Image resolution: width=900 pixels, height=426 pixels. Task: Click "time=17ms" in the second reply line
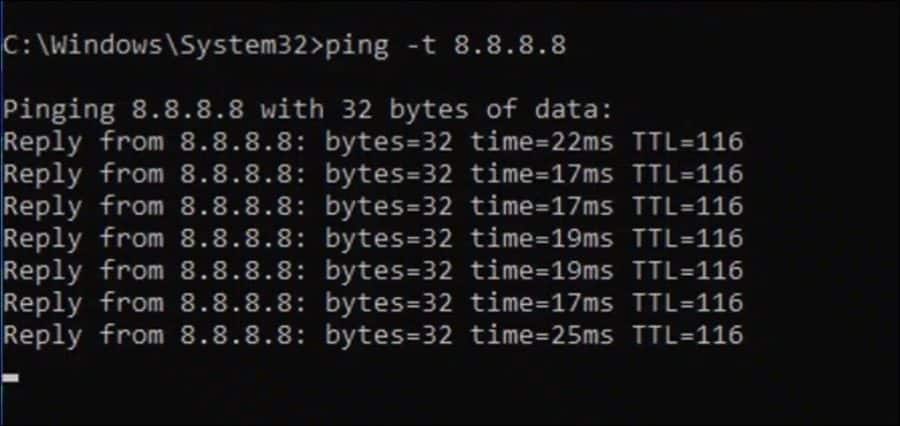(541, 174)
